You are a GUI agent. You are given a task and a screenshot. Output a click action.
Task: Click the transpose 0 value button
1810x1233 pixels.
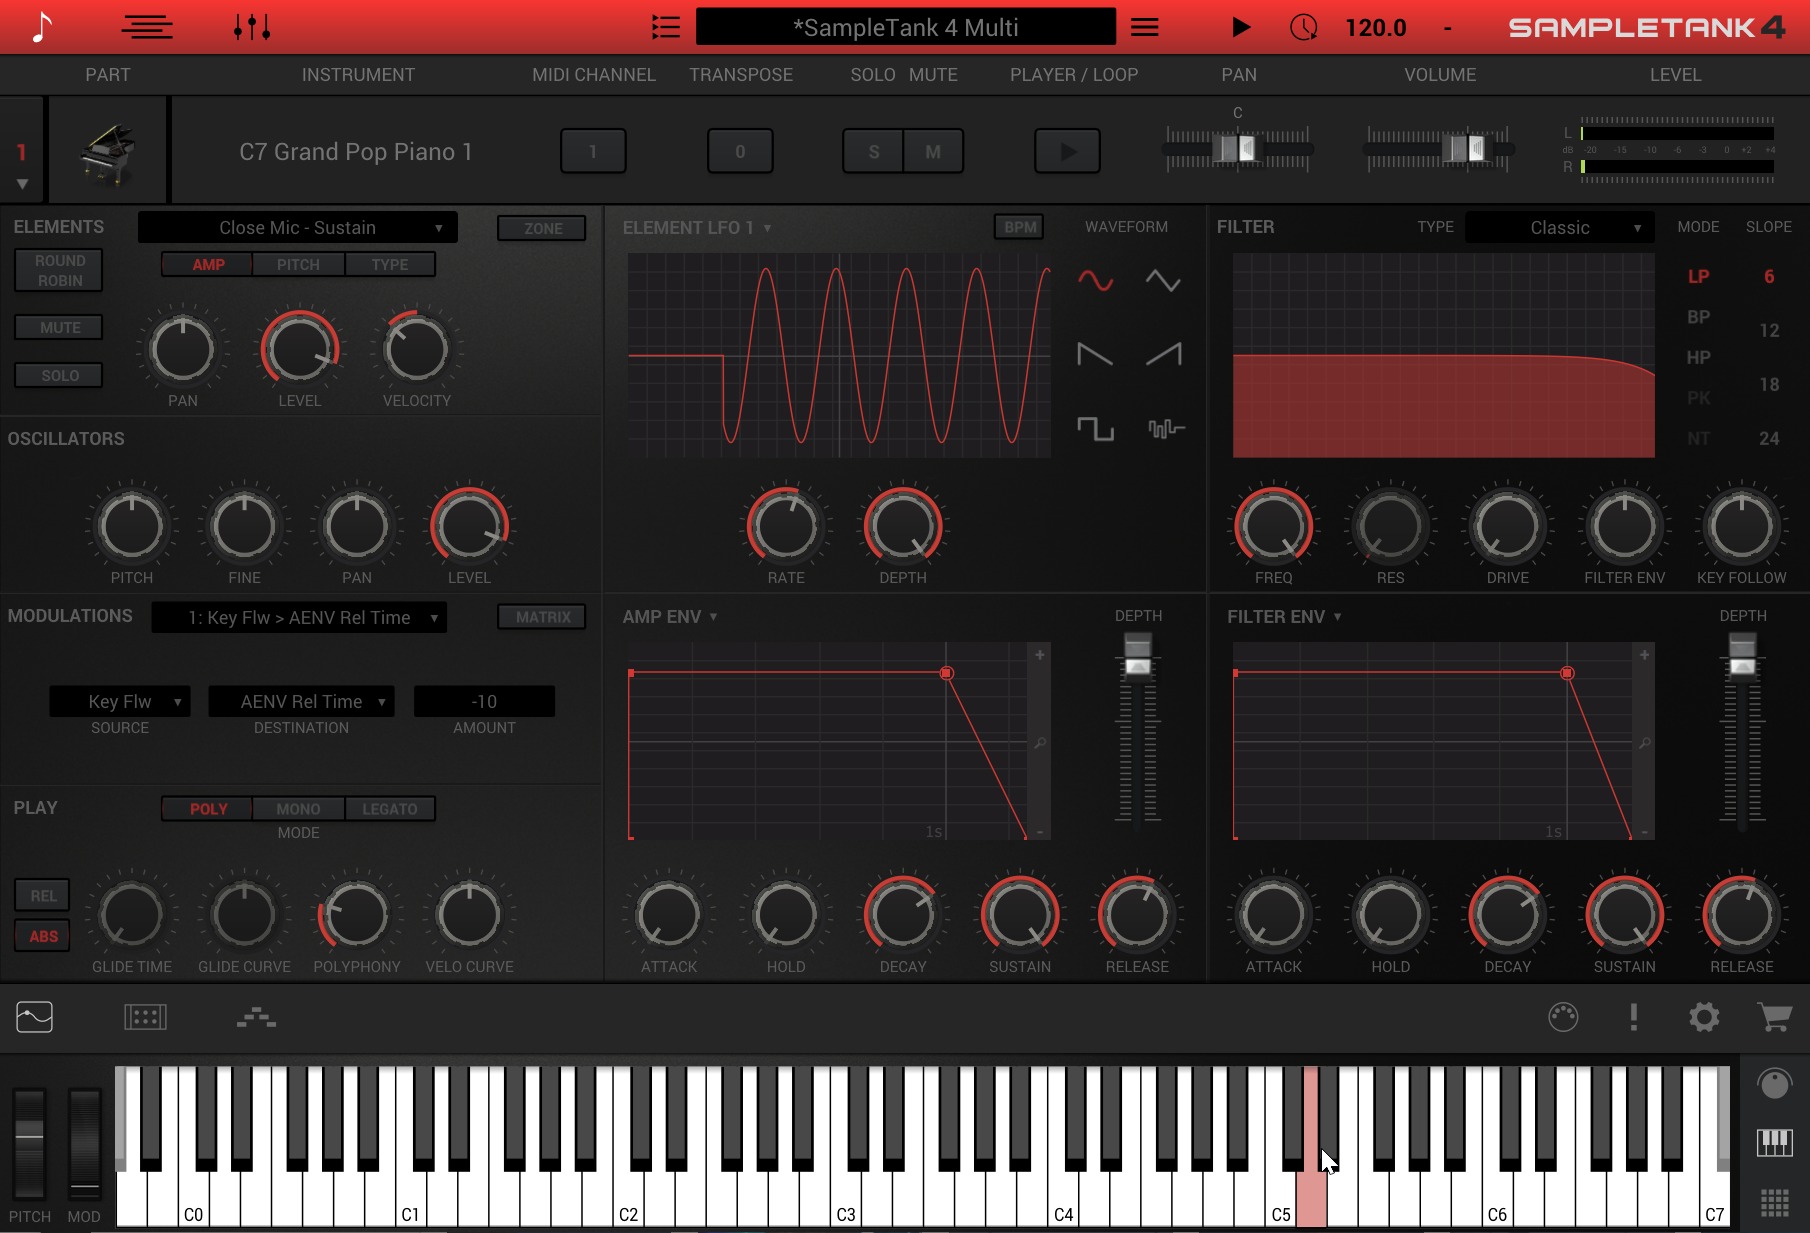[x=740, y=152]
